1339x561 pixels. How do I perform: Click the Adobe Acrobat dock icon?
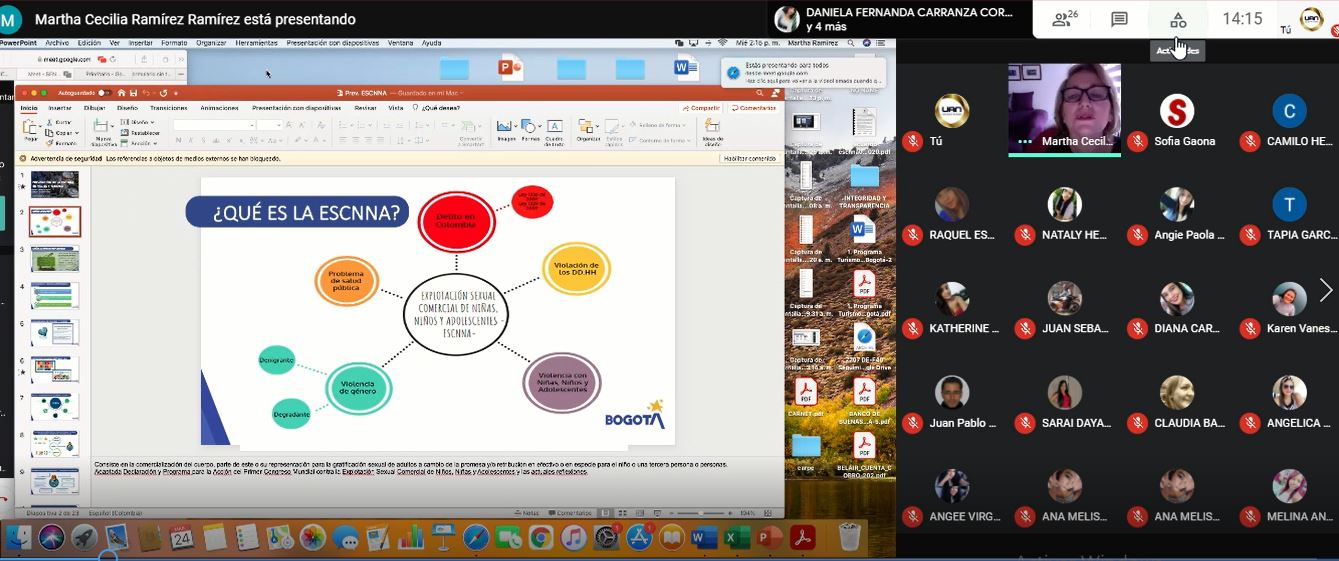click(803, 538)
